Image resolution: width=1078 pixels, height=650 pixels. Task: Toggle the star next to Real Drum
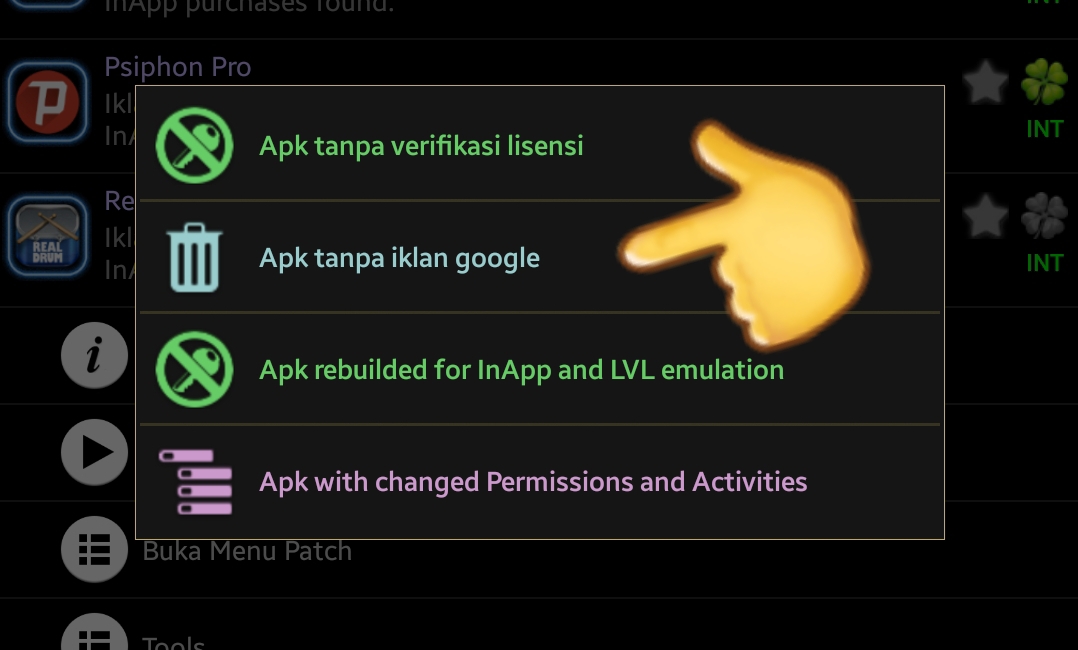(x=985, y=215)
